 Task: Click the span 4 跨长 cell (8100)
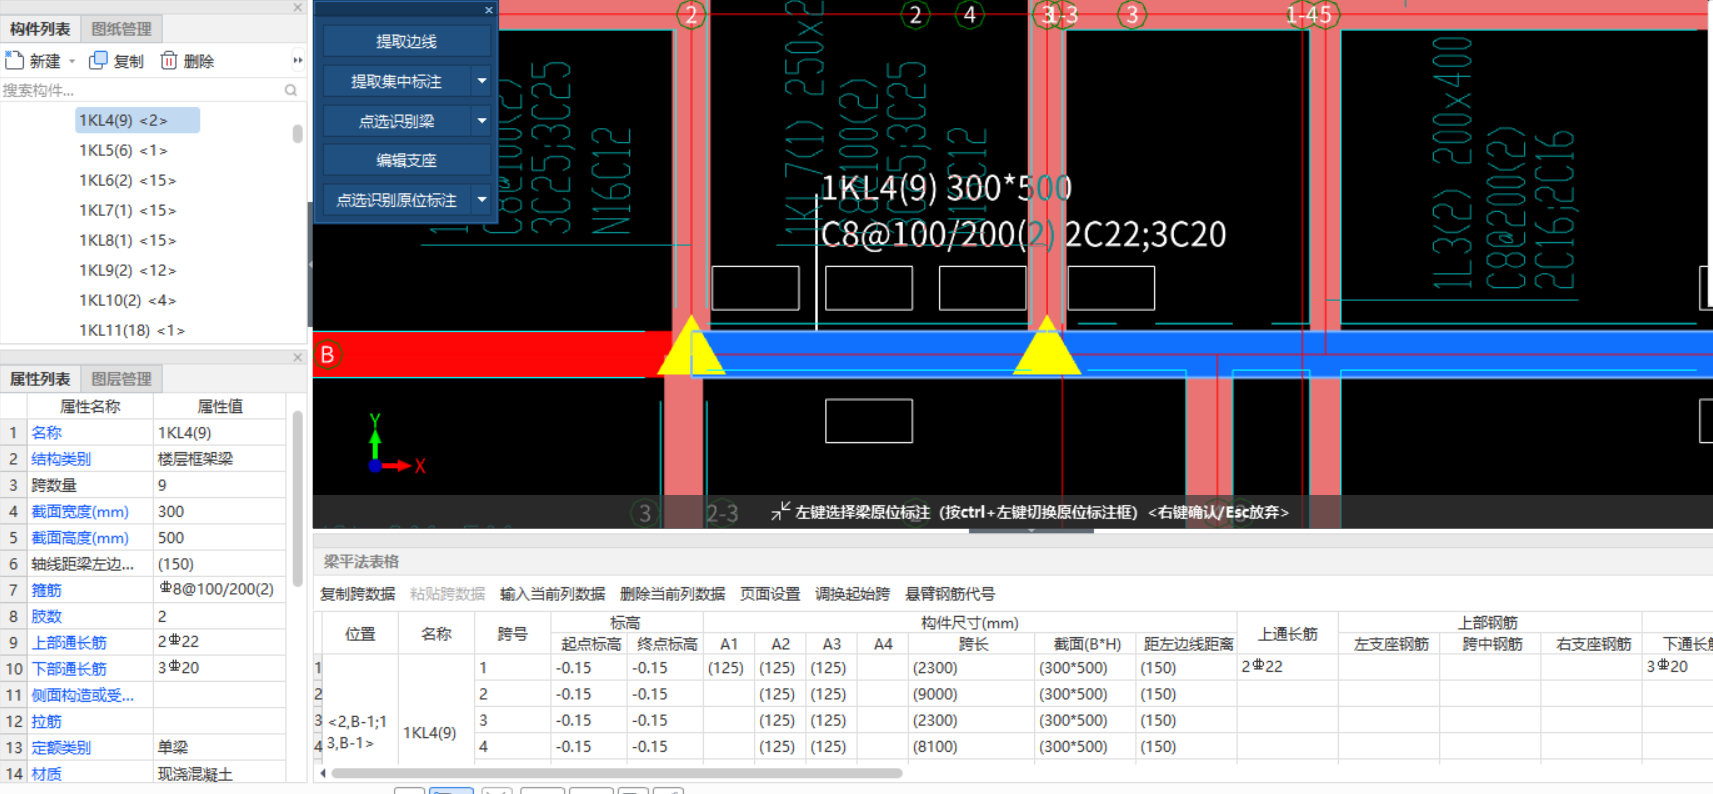pyautogui.click(x=969, y=746)
